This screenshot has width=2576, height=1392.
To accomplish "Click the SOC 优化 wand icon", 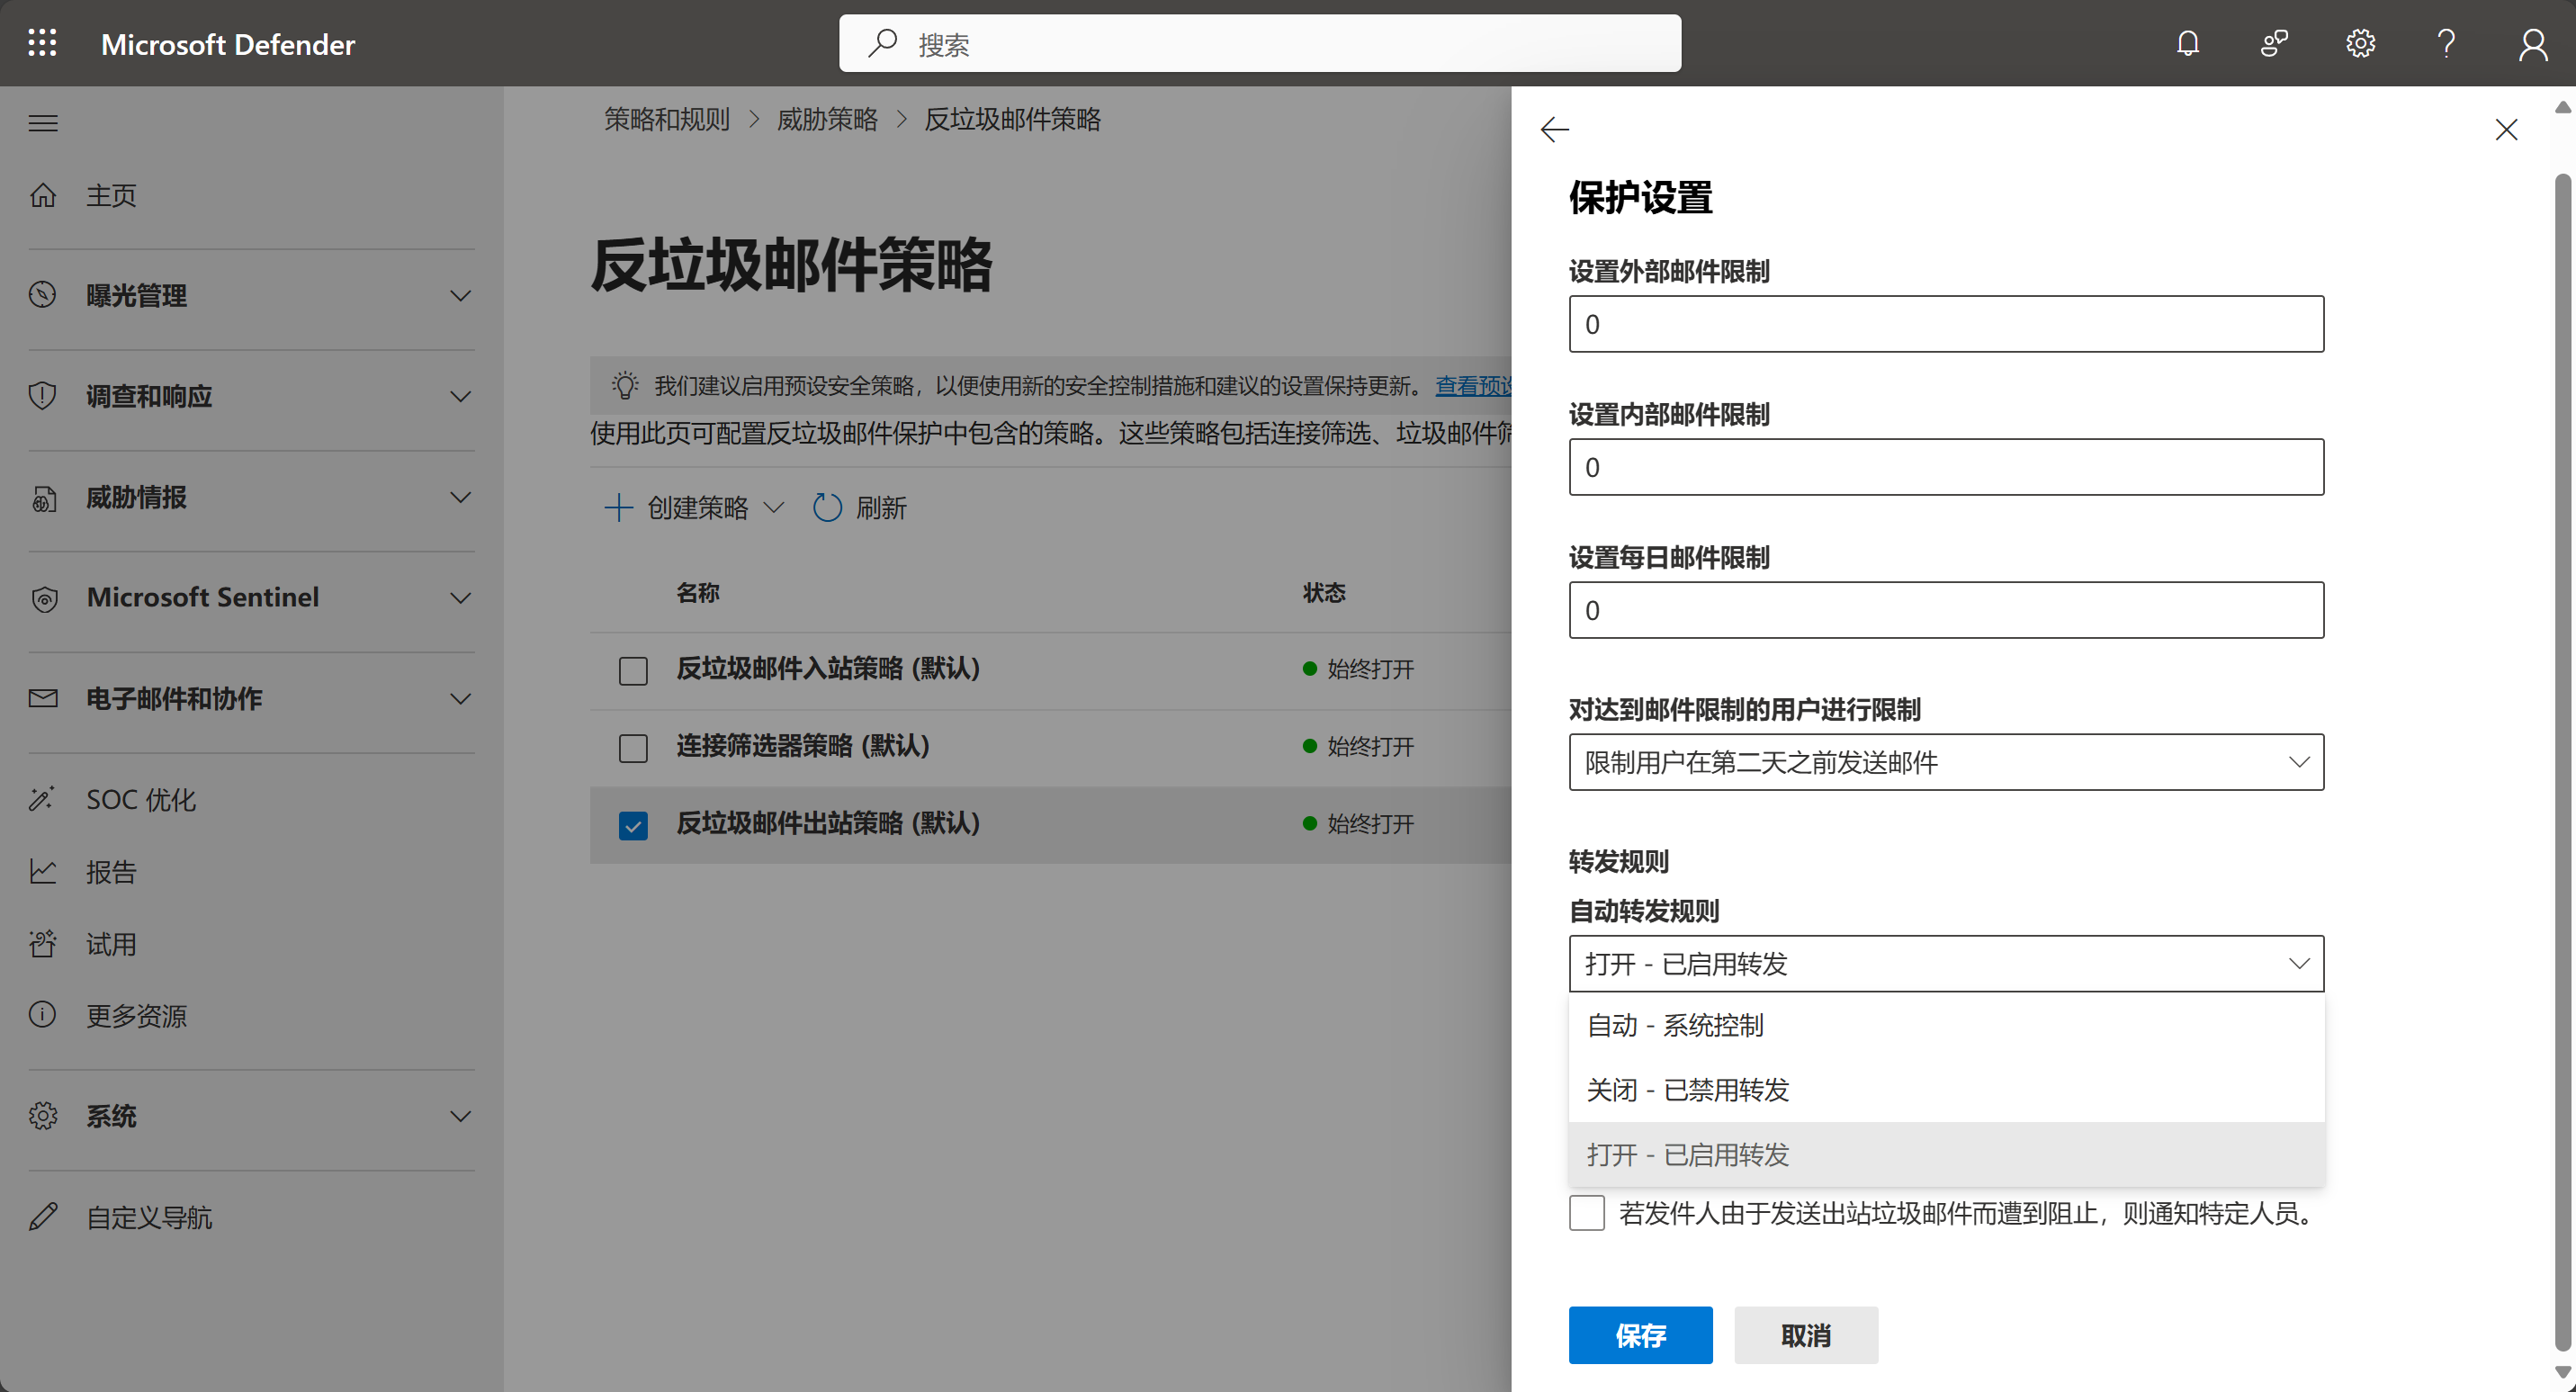I will click(43, 799).
